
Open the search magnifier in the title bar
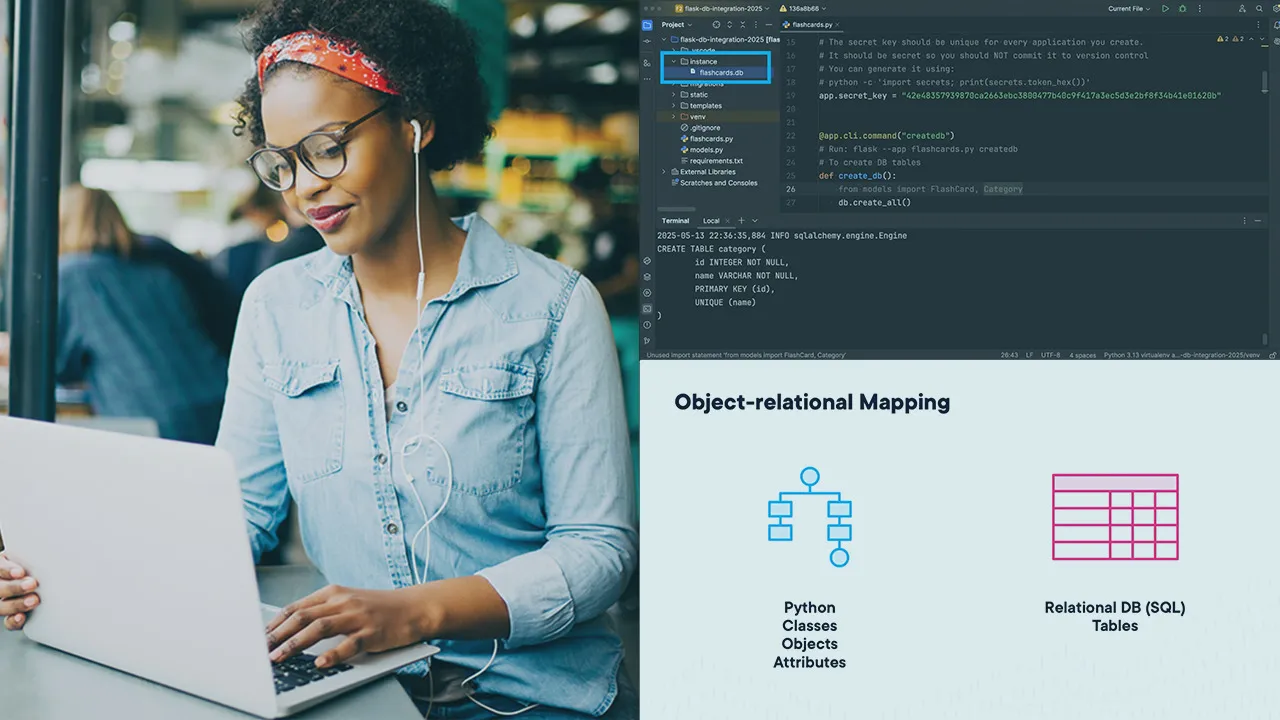click(x=1259, y=9)
